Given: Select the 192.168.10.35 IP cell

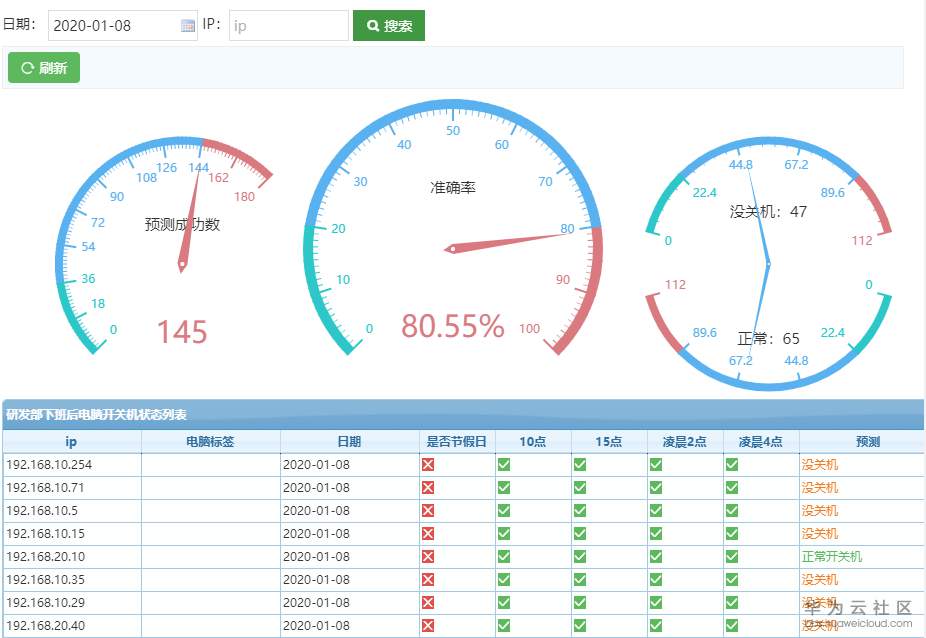Looking at the screenshot, I should (x=72, y=580).
